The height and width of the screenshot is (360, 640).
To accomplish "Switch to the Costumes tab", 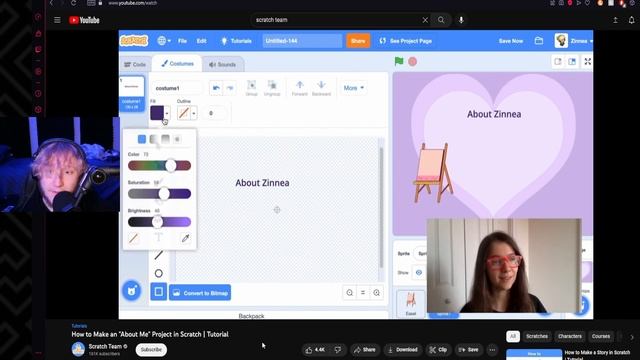I will coord(177,64).
